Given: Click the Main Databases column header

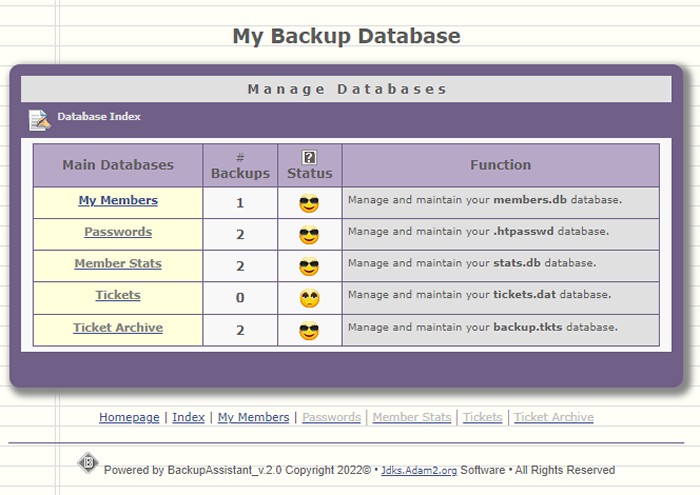Looking at the screenshot, I should 118,165.
